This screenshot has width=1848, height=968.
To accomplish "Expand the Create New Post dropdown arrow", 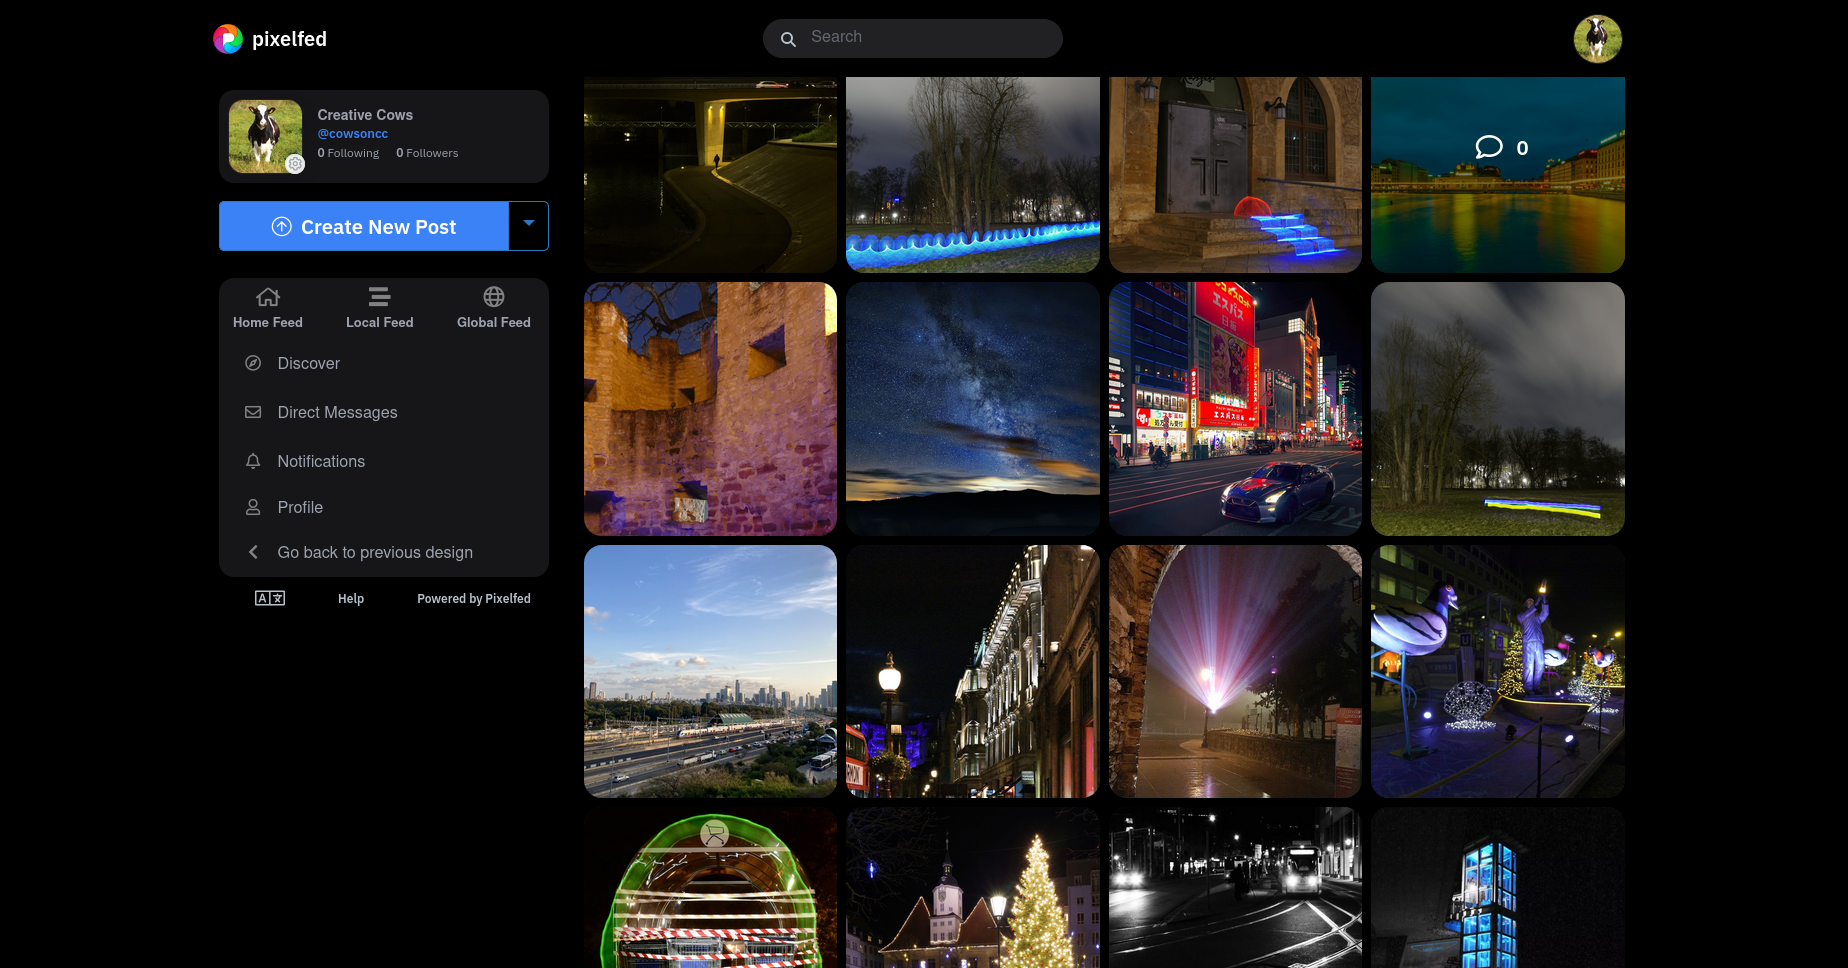I will pyautogui.click(x=529, y=225).
